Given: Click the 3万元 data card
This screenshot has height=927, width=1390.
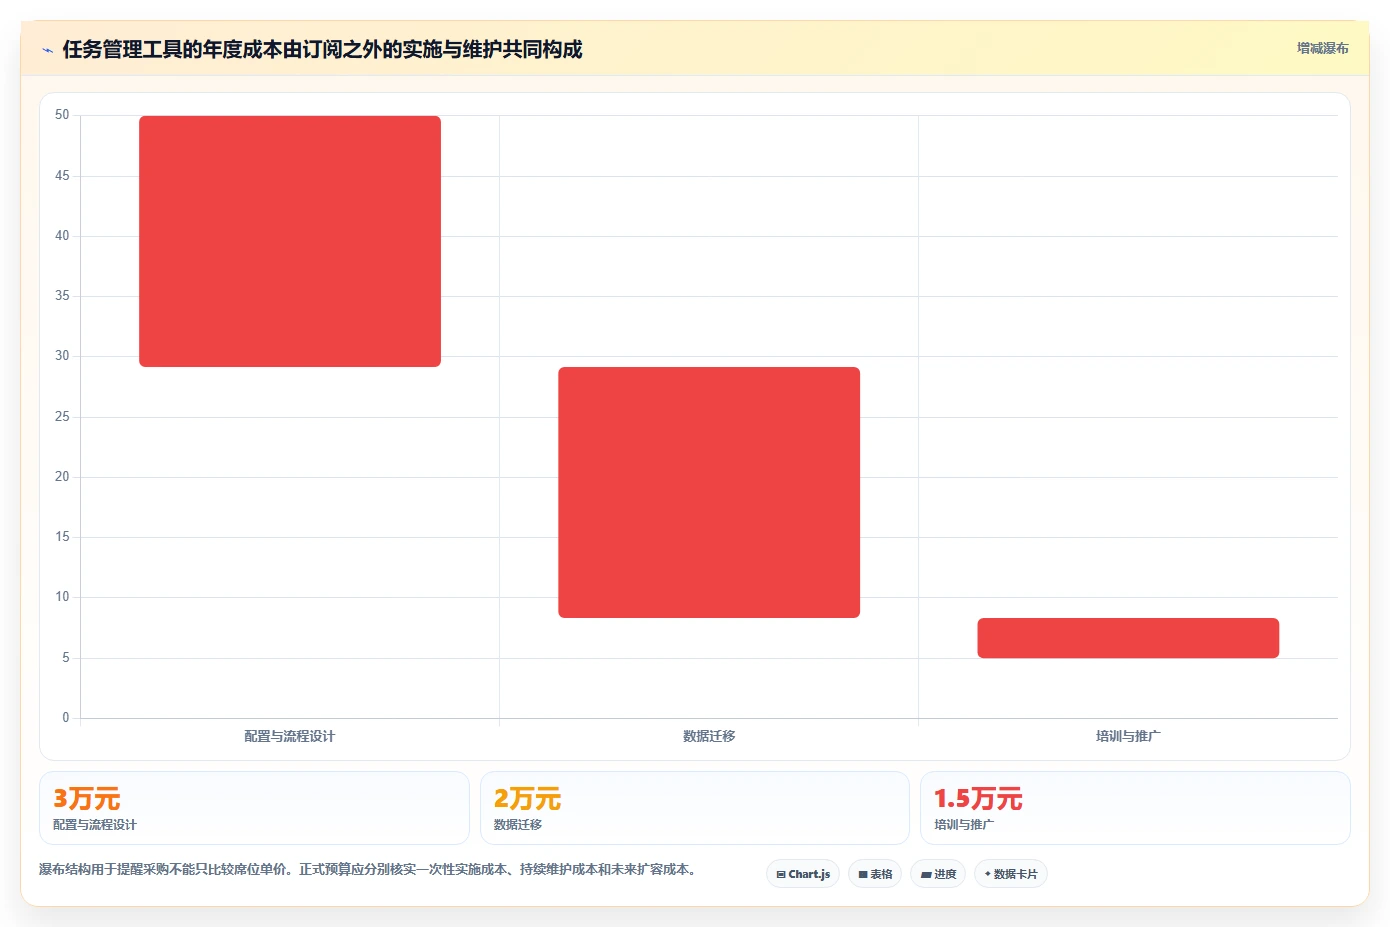Looking at the screenshot, I should pos(254,808).
